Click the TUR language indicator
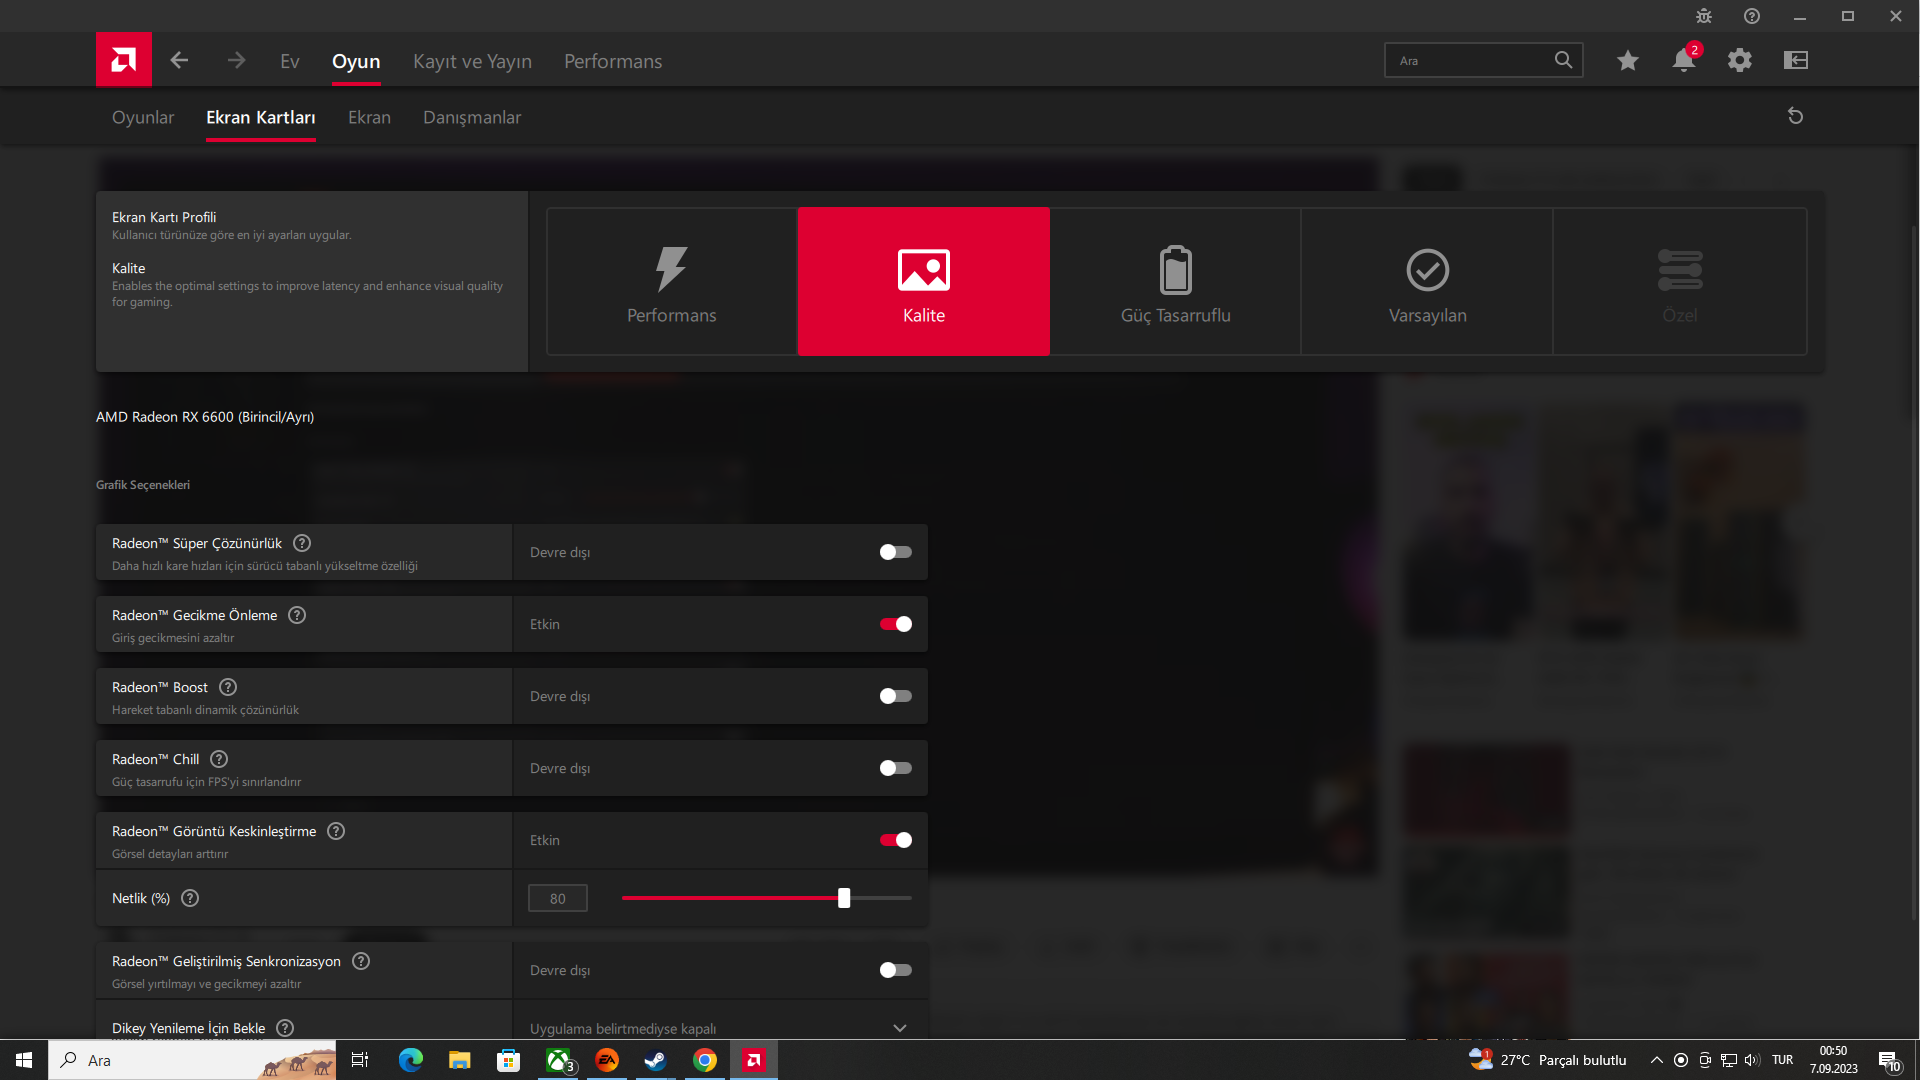1920x1080 pixels. pyautogui.click(x=1783, y=1060)
